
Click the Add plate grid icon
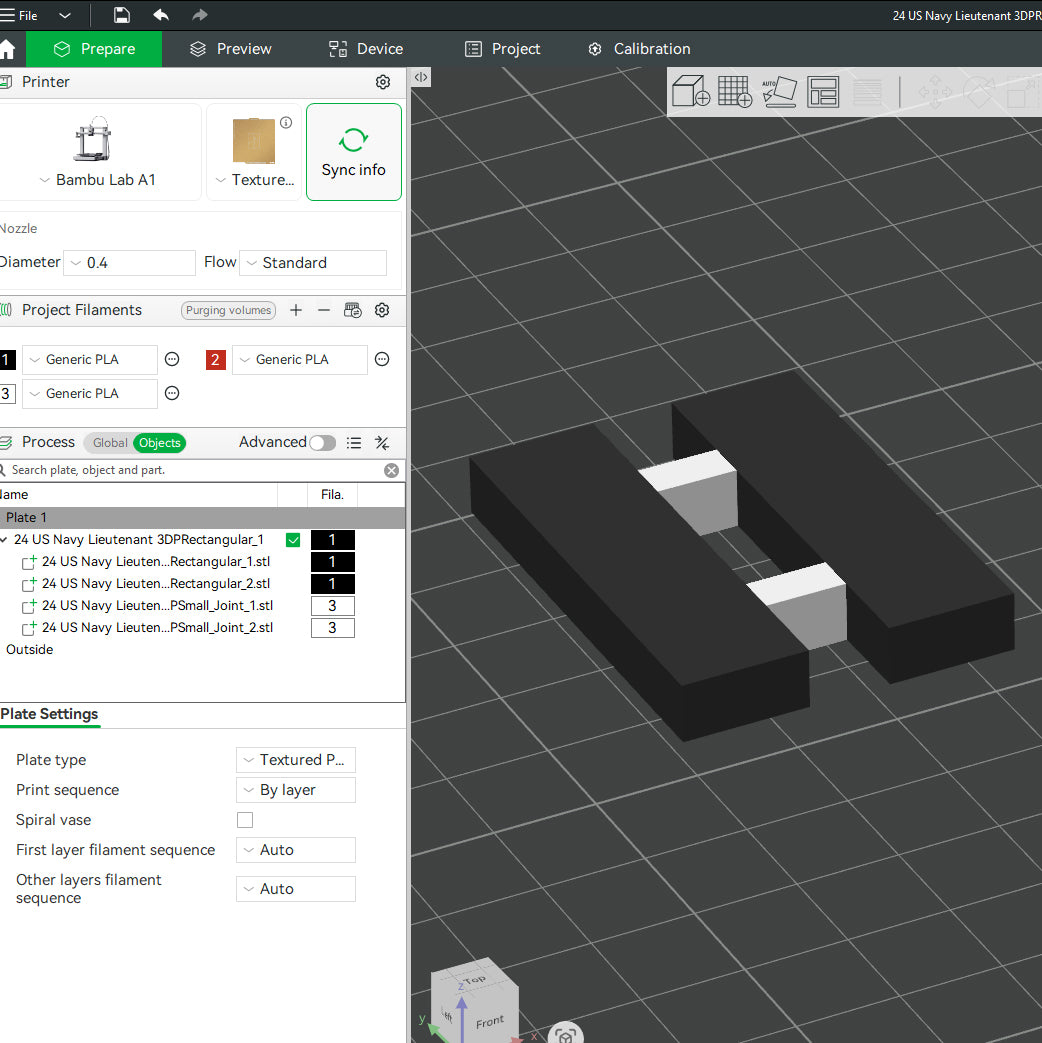(735, 91)
